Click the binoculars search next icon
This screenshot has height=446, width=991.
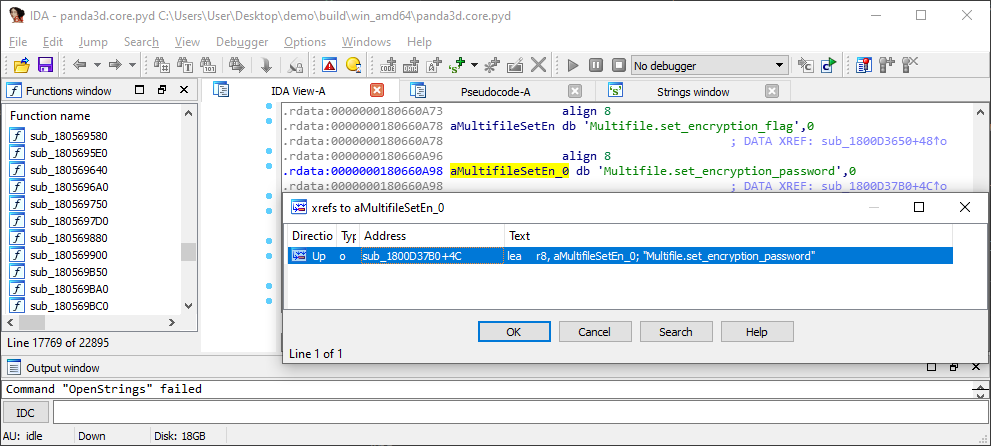click(x=236, y=65)
